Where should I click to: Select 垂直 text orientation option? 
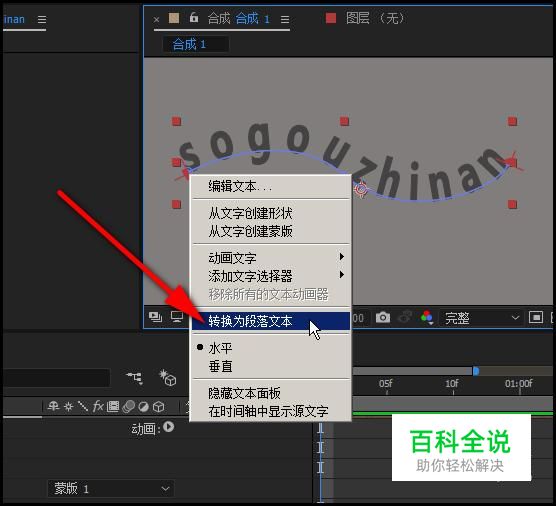[x=271, y=366]
